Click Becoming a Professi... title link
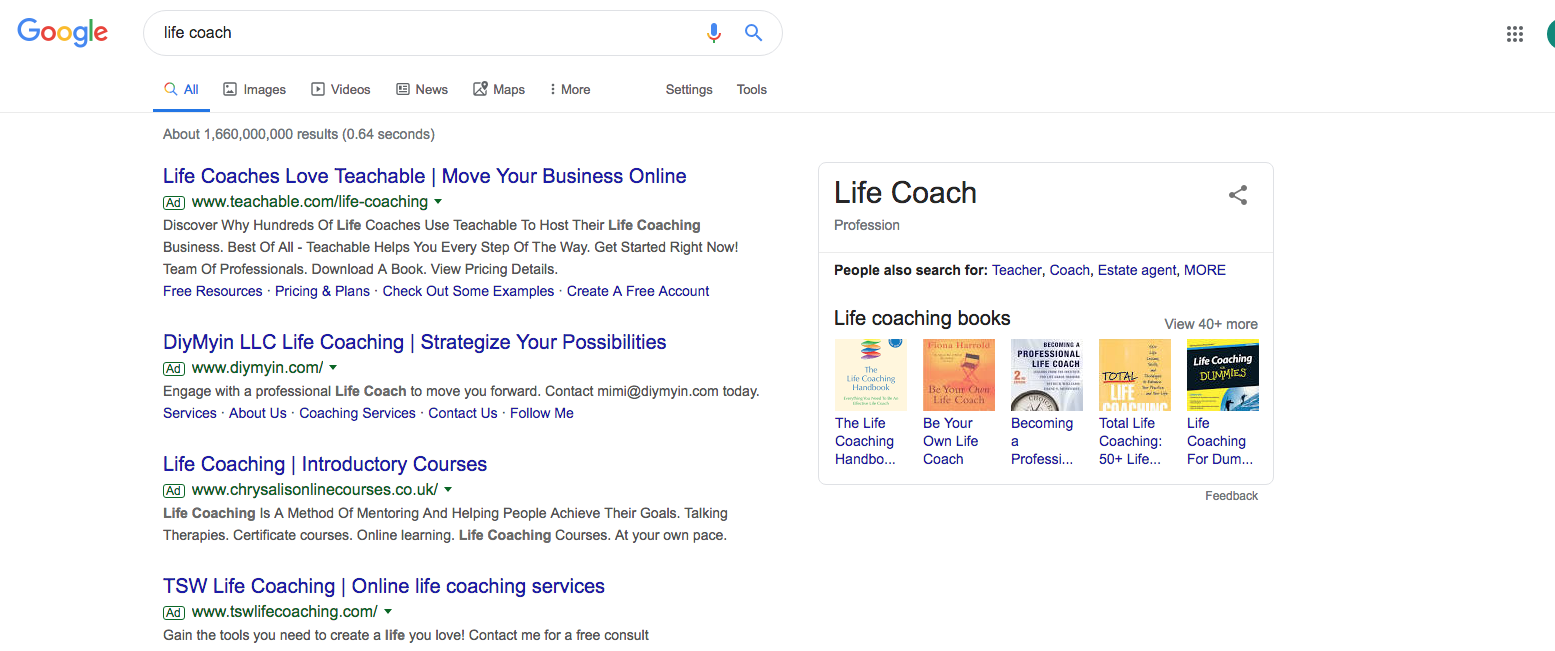Image resolution: width=1555 pixels, height=651 pixels. click(1042, 441)
